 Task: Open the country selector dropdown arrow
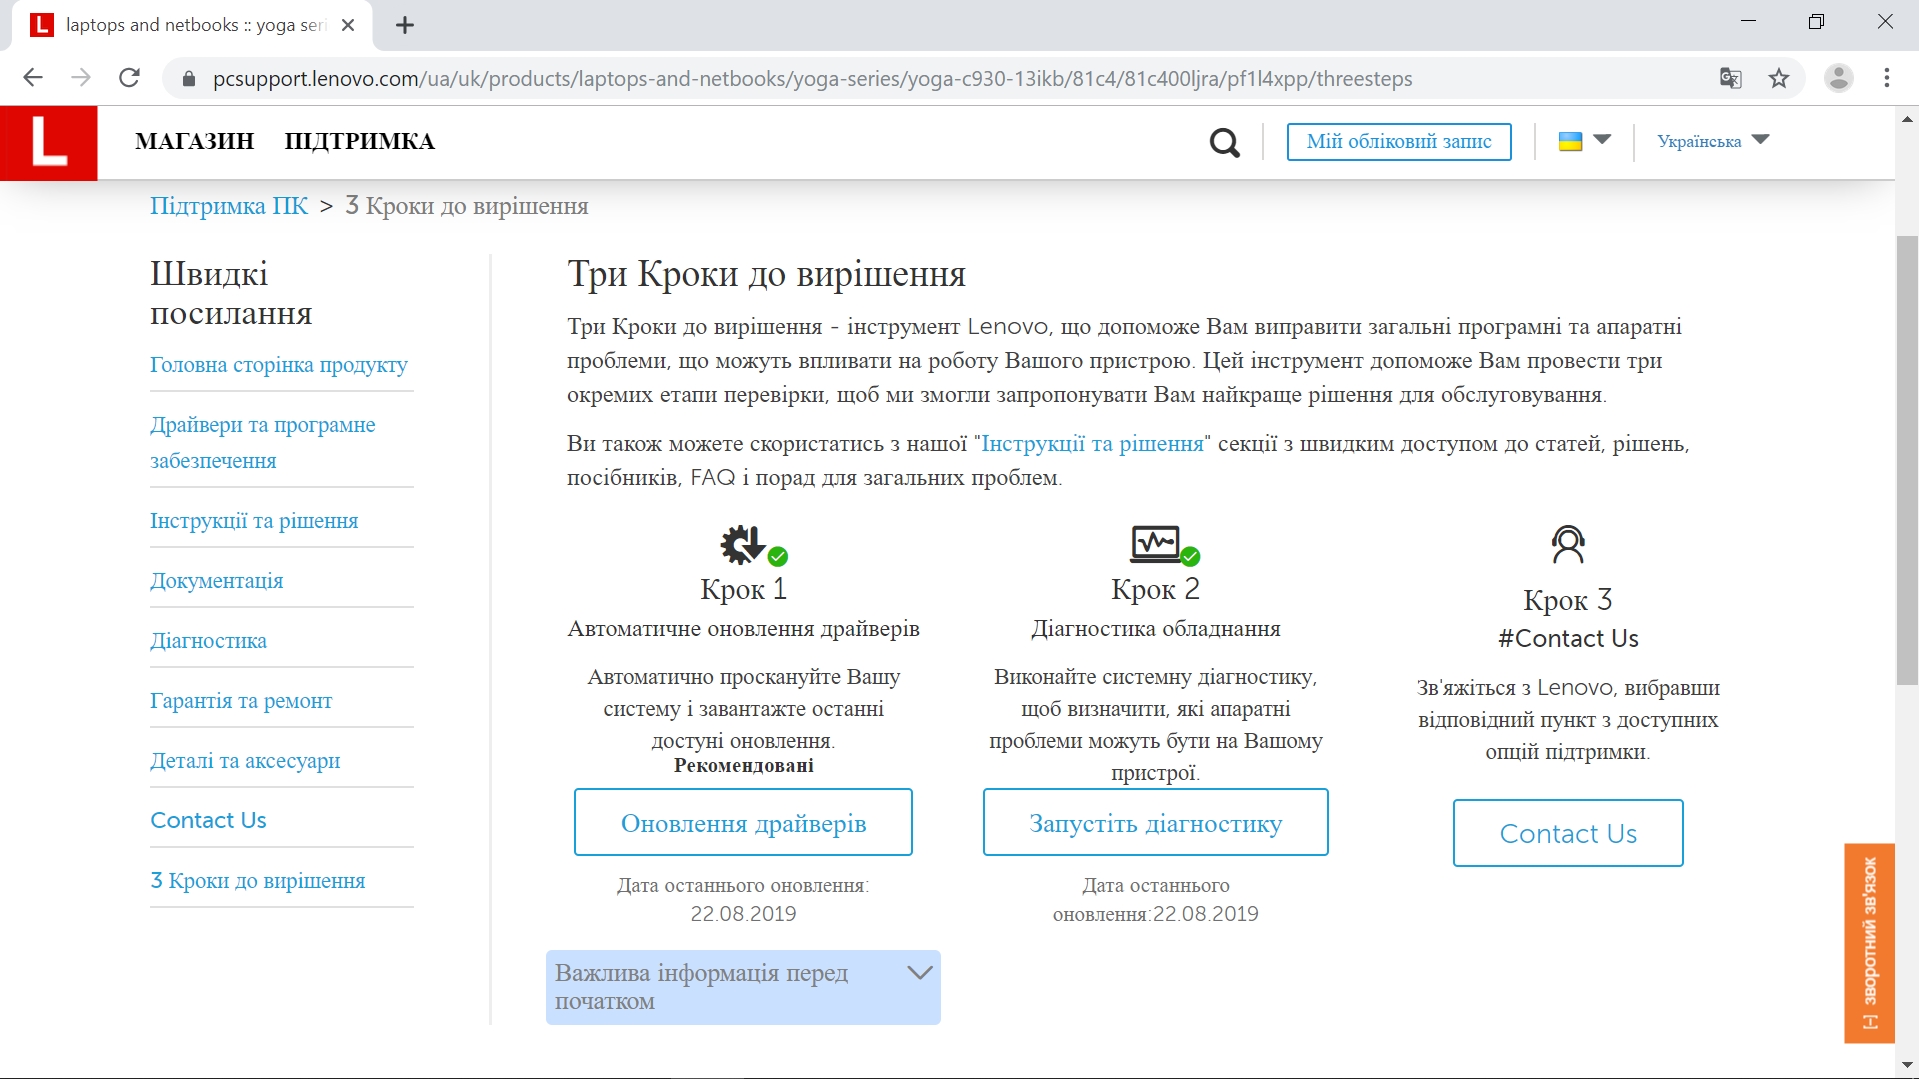coord(1602,140)
